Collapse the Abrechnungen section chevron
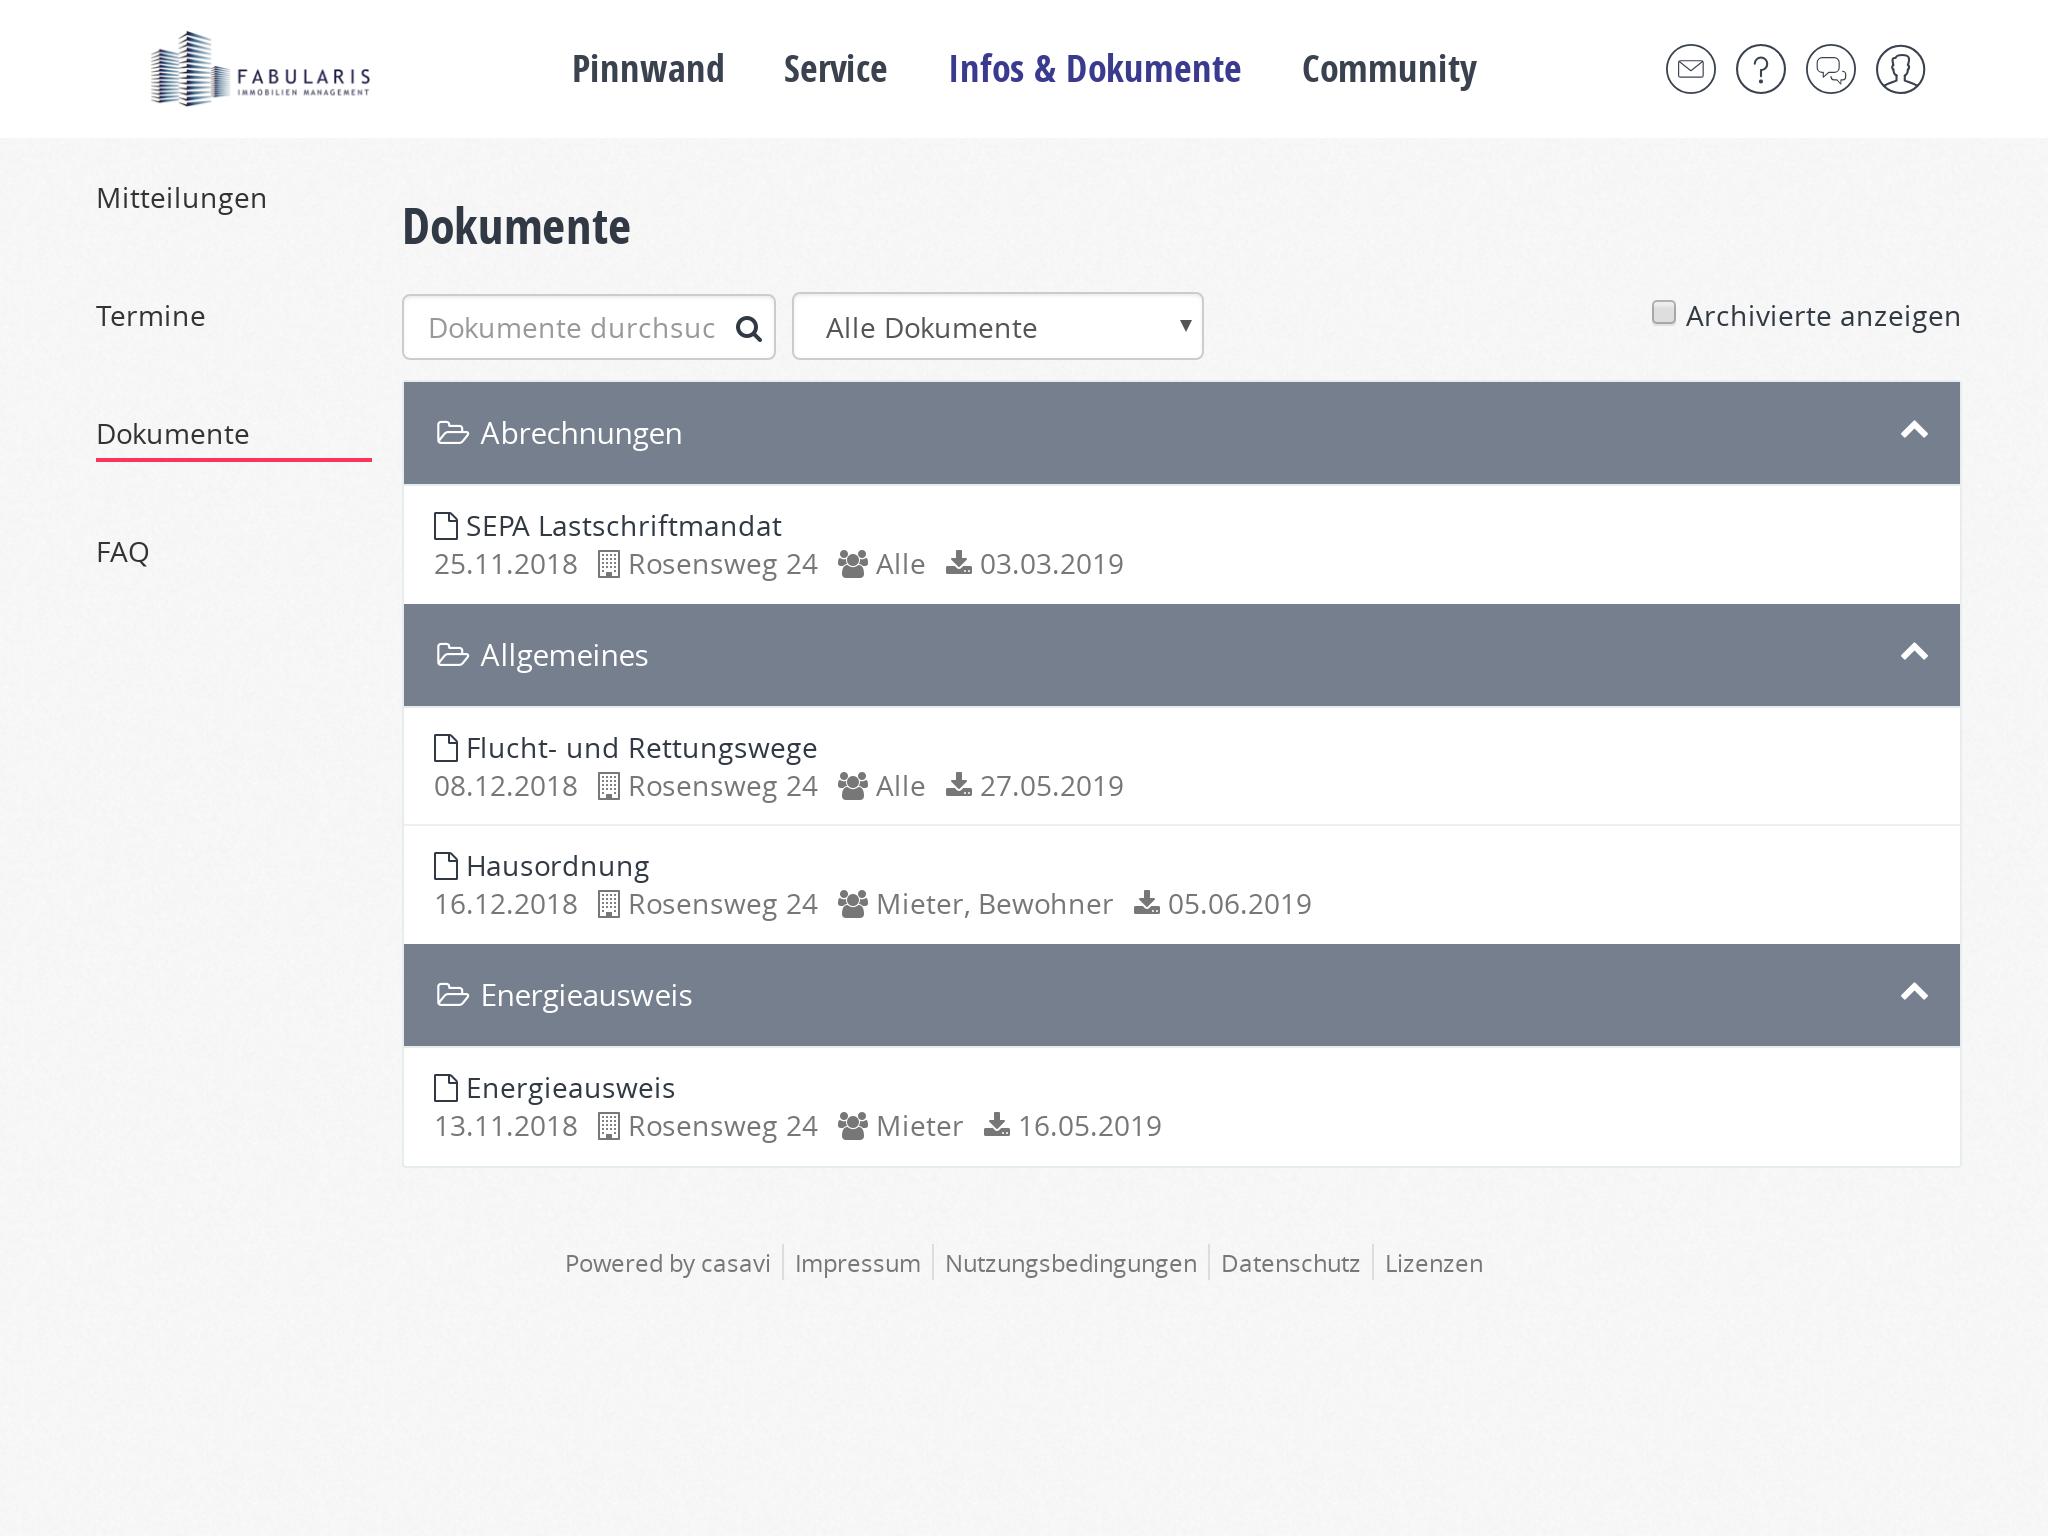 click(x=1914, y=430)
